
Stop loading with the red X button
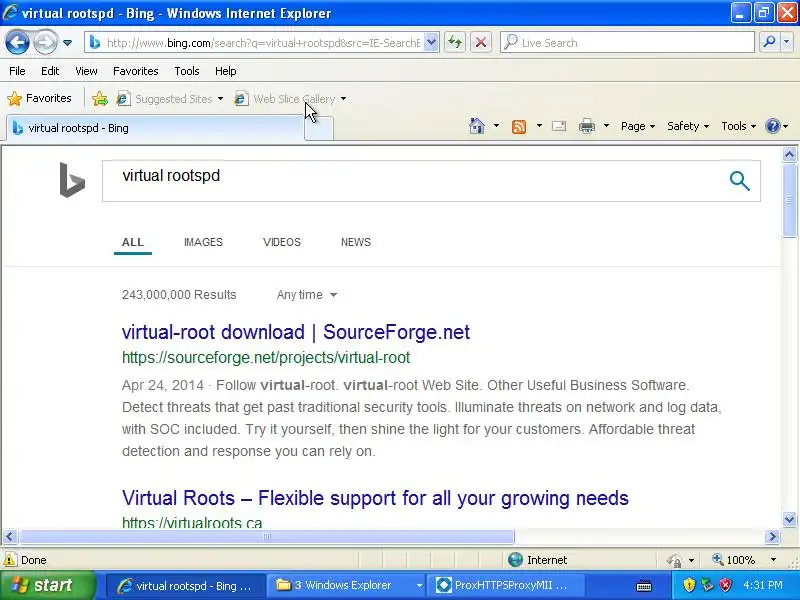click(481, 42)
